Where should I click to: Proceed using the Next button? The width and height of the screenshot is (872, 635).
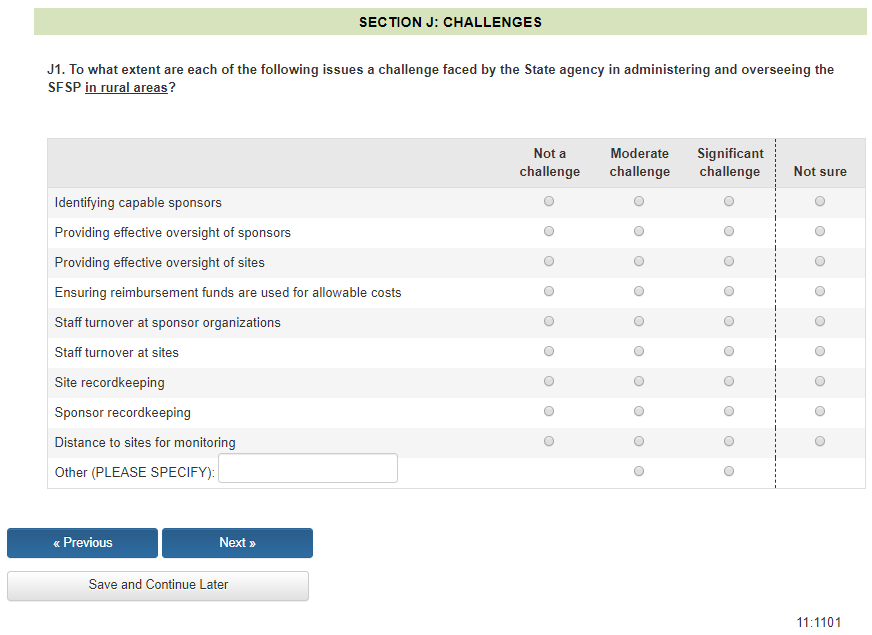click(237, 543)
